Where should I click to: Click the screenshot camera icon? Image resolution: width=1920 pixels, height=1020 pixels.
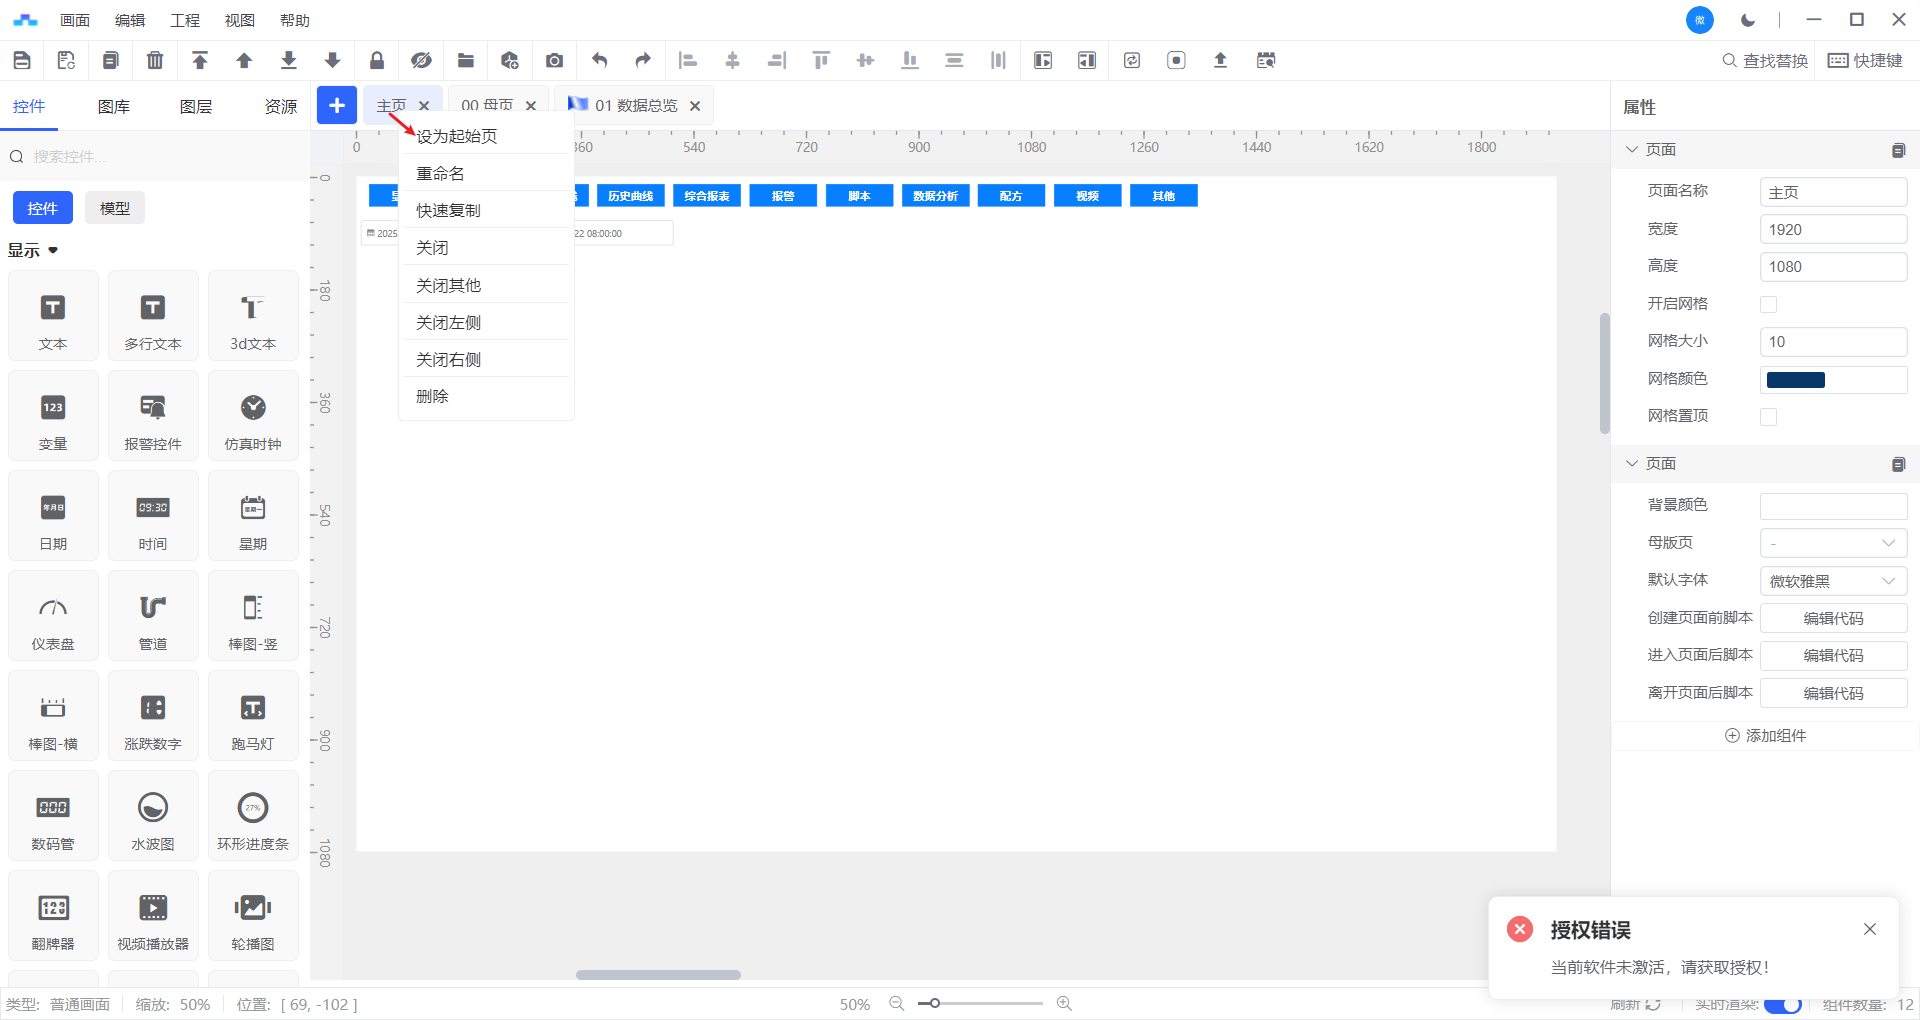[x=554, y=61]
